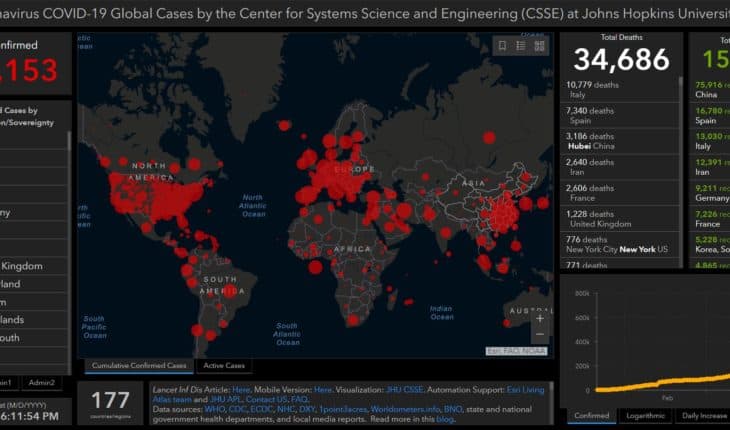Zoom in on the map with plus
The height and width of the screenshot is (430, 730).
[540, 319]
